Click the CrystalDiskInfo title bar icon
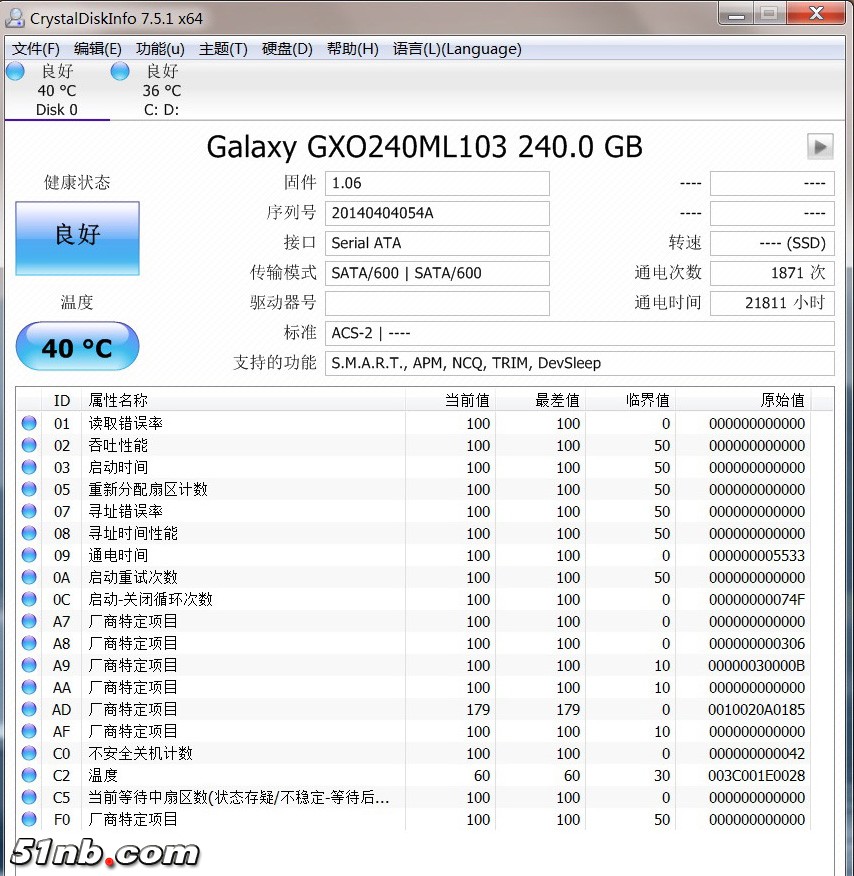Screen dimensions: 854x876 point(15,18)
